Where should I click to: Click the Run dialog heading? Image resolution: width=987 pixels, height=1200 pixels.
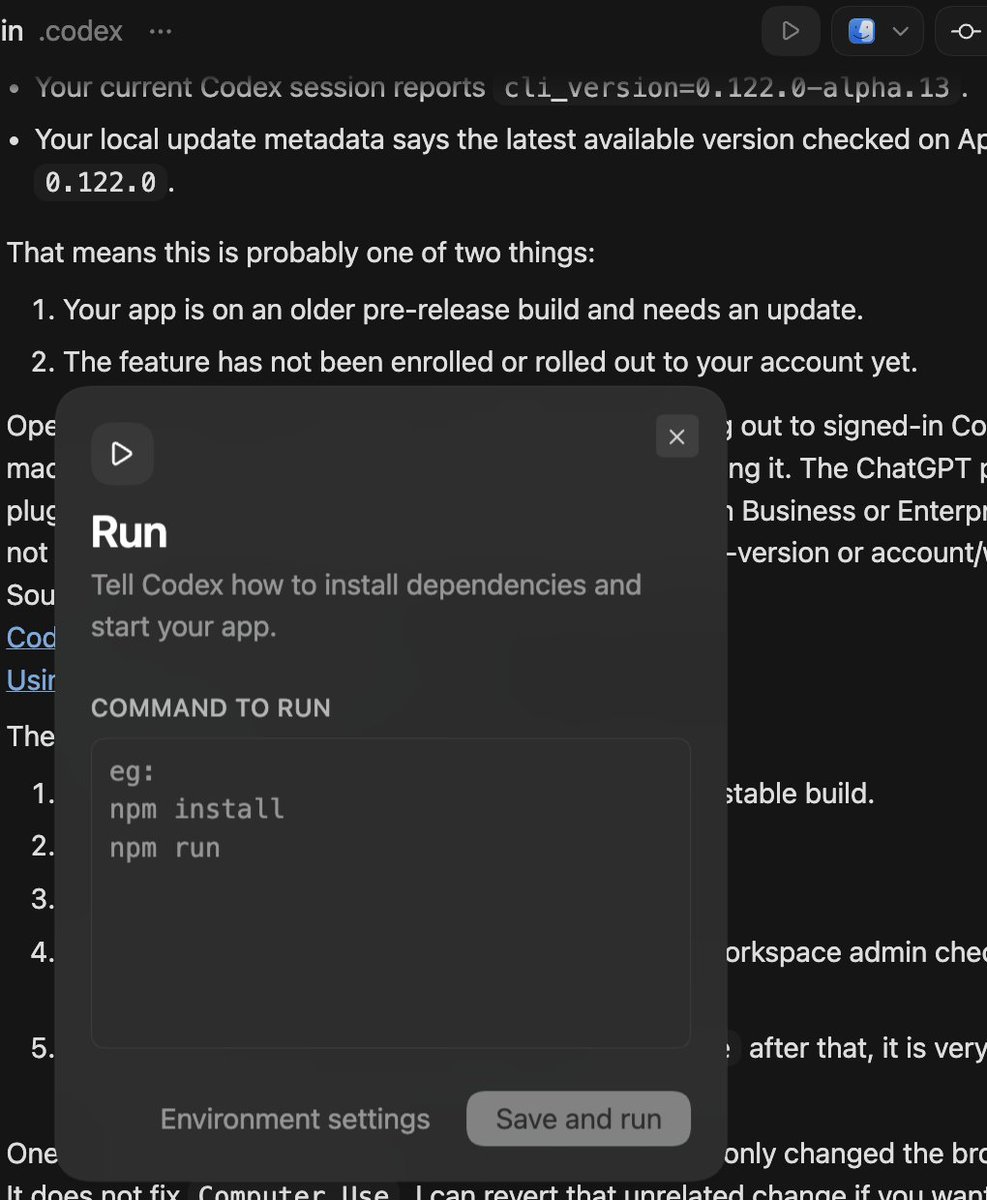pos(129,532)
